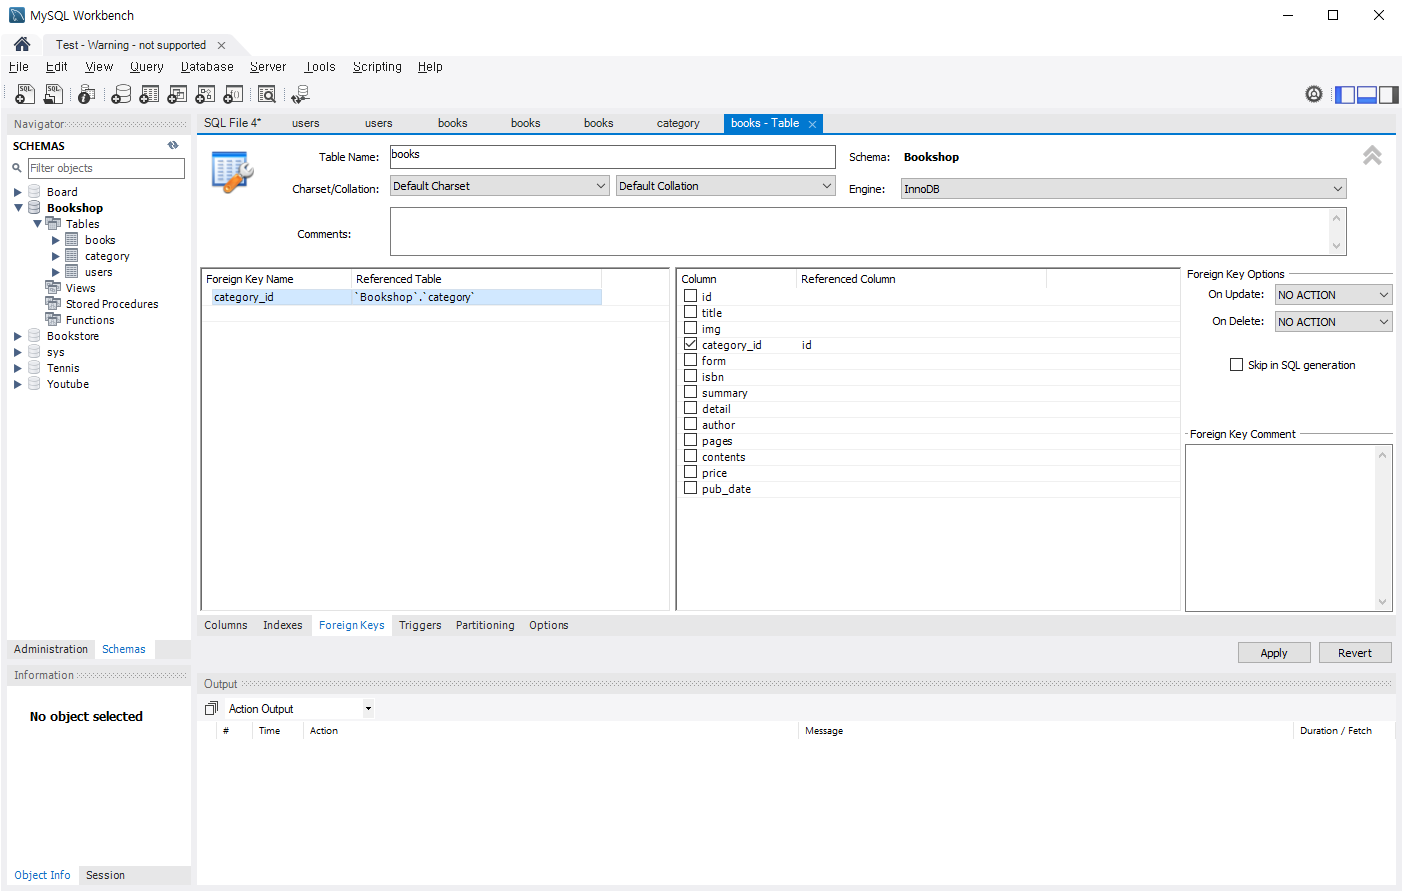Expand the Board schema node

click(17, 192)
